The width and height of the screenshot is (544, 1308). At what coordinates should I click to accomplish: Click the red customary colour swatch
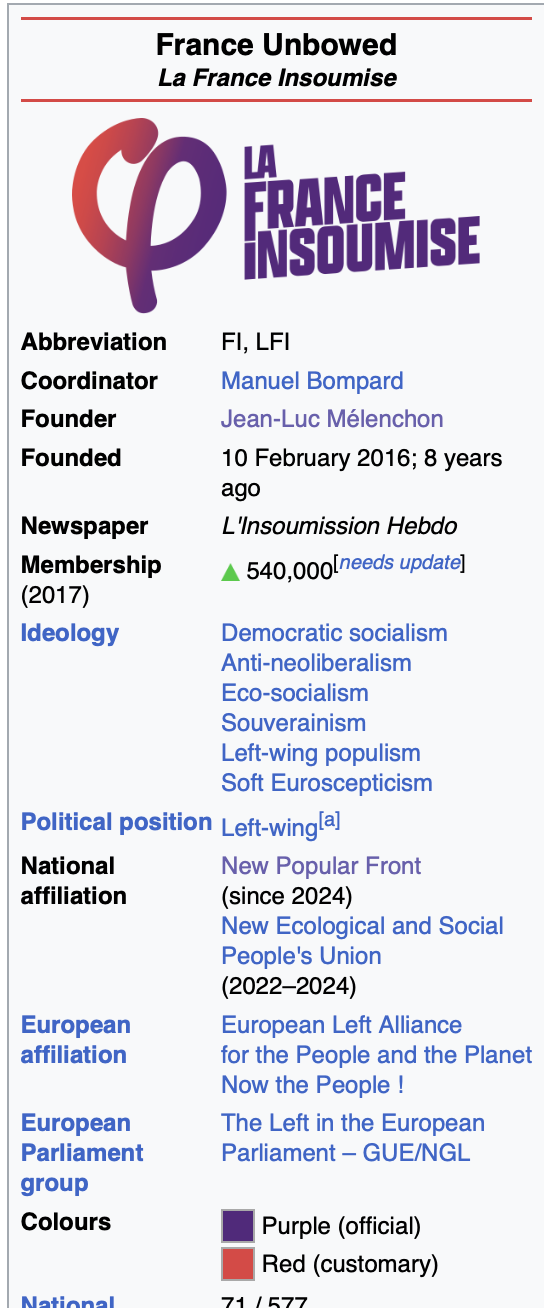click(238, 1264)
